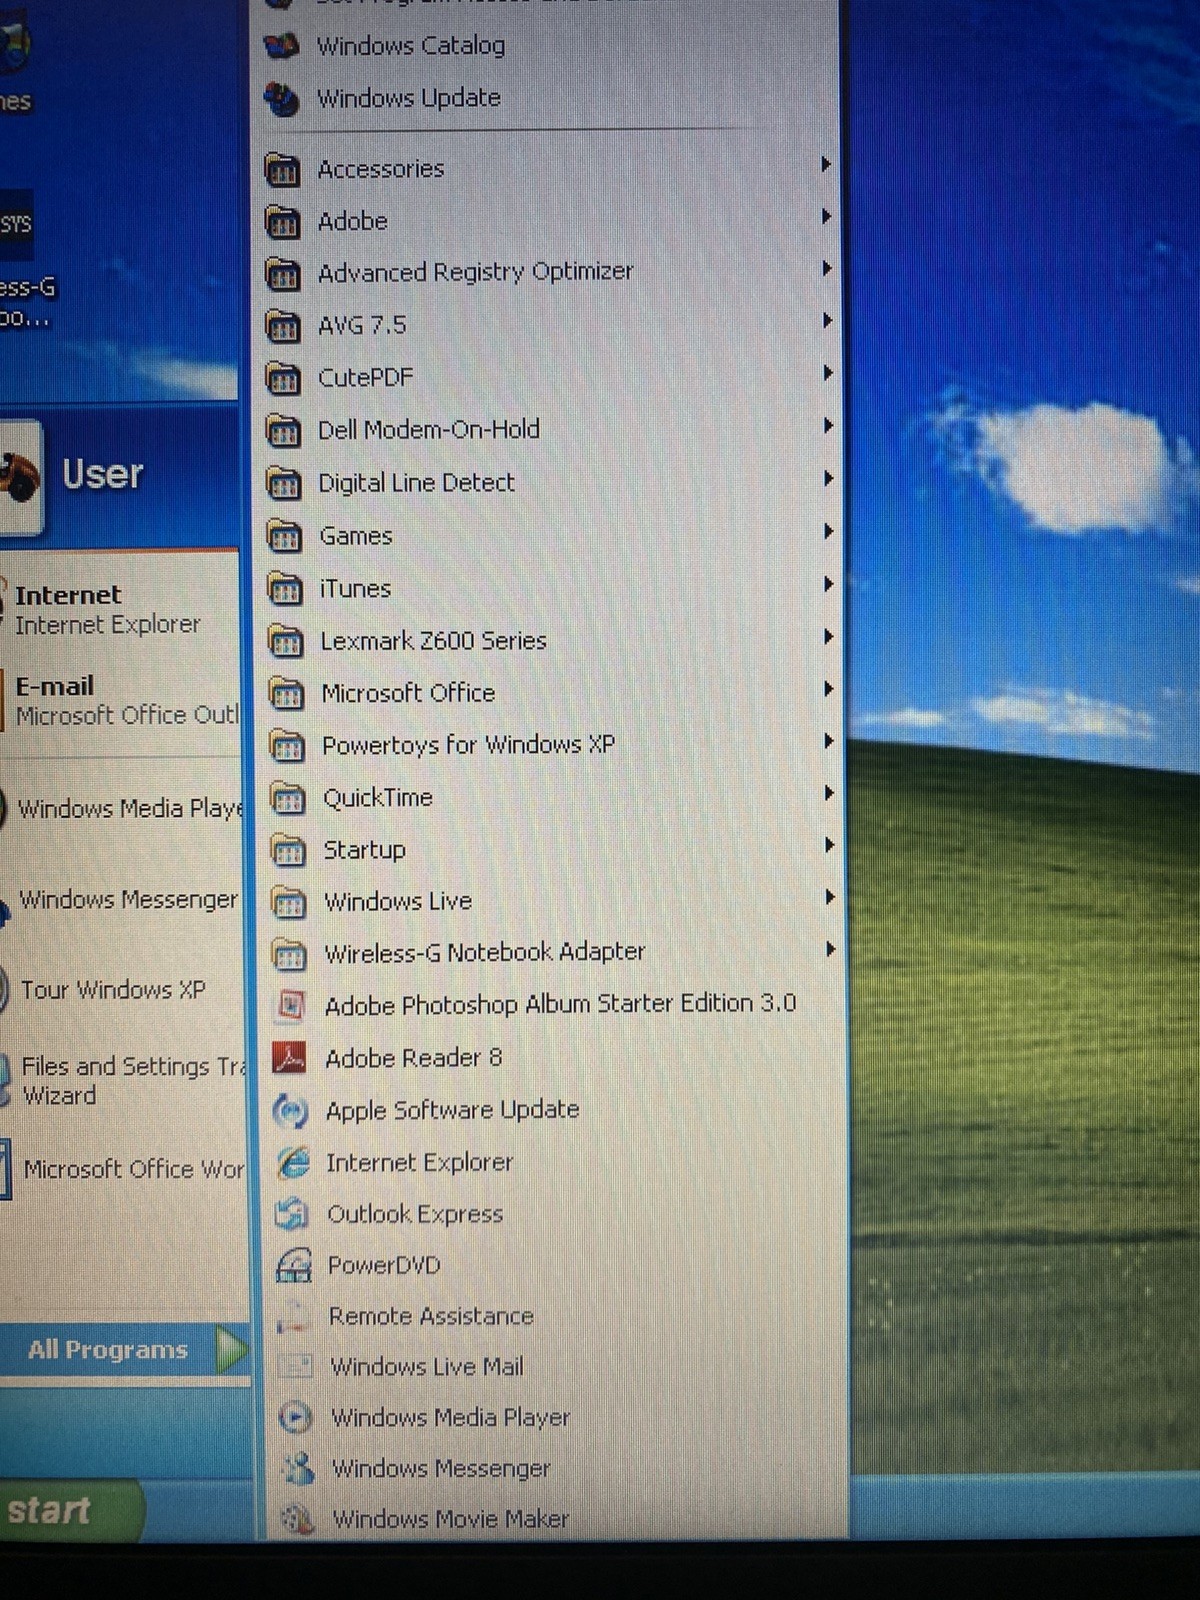This screenshot has height=1600, width=1200.
Task: Click the user account picture
Action: [20, 477]
